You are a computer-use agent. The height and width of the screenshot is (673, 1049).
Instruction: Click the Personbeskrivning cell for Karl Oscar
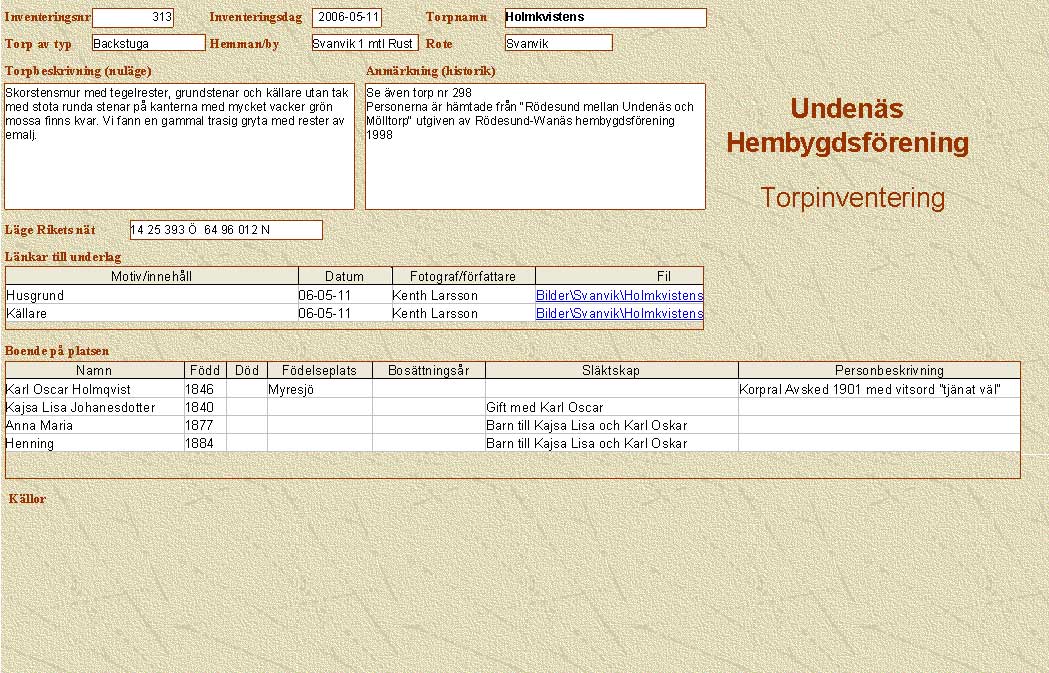point(879,389)
